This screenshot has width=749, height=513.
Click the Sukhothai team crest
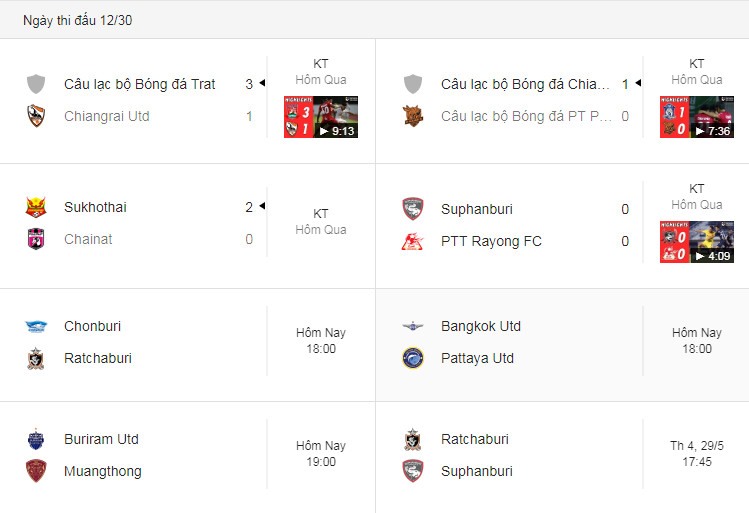tap(36, 207)
